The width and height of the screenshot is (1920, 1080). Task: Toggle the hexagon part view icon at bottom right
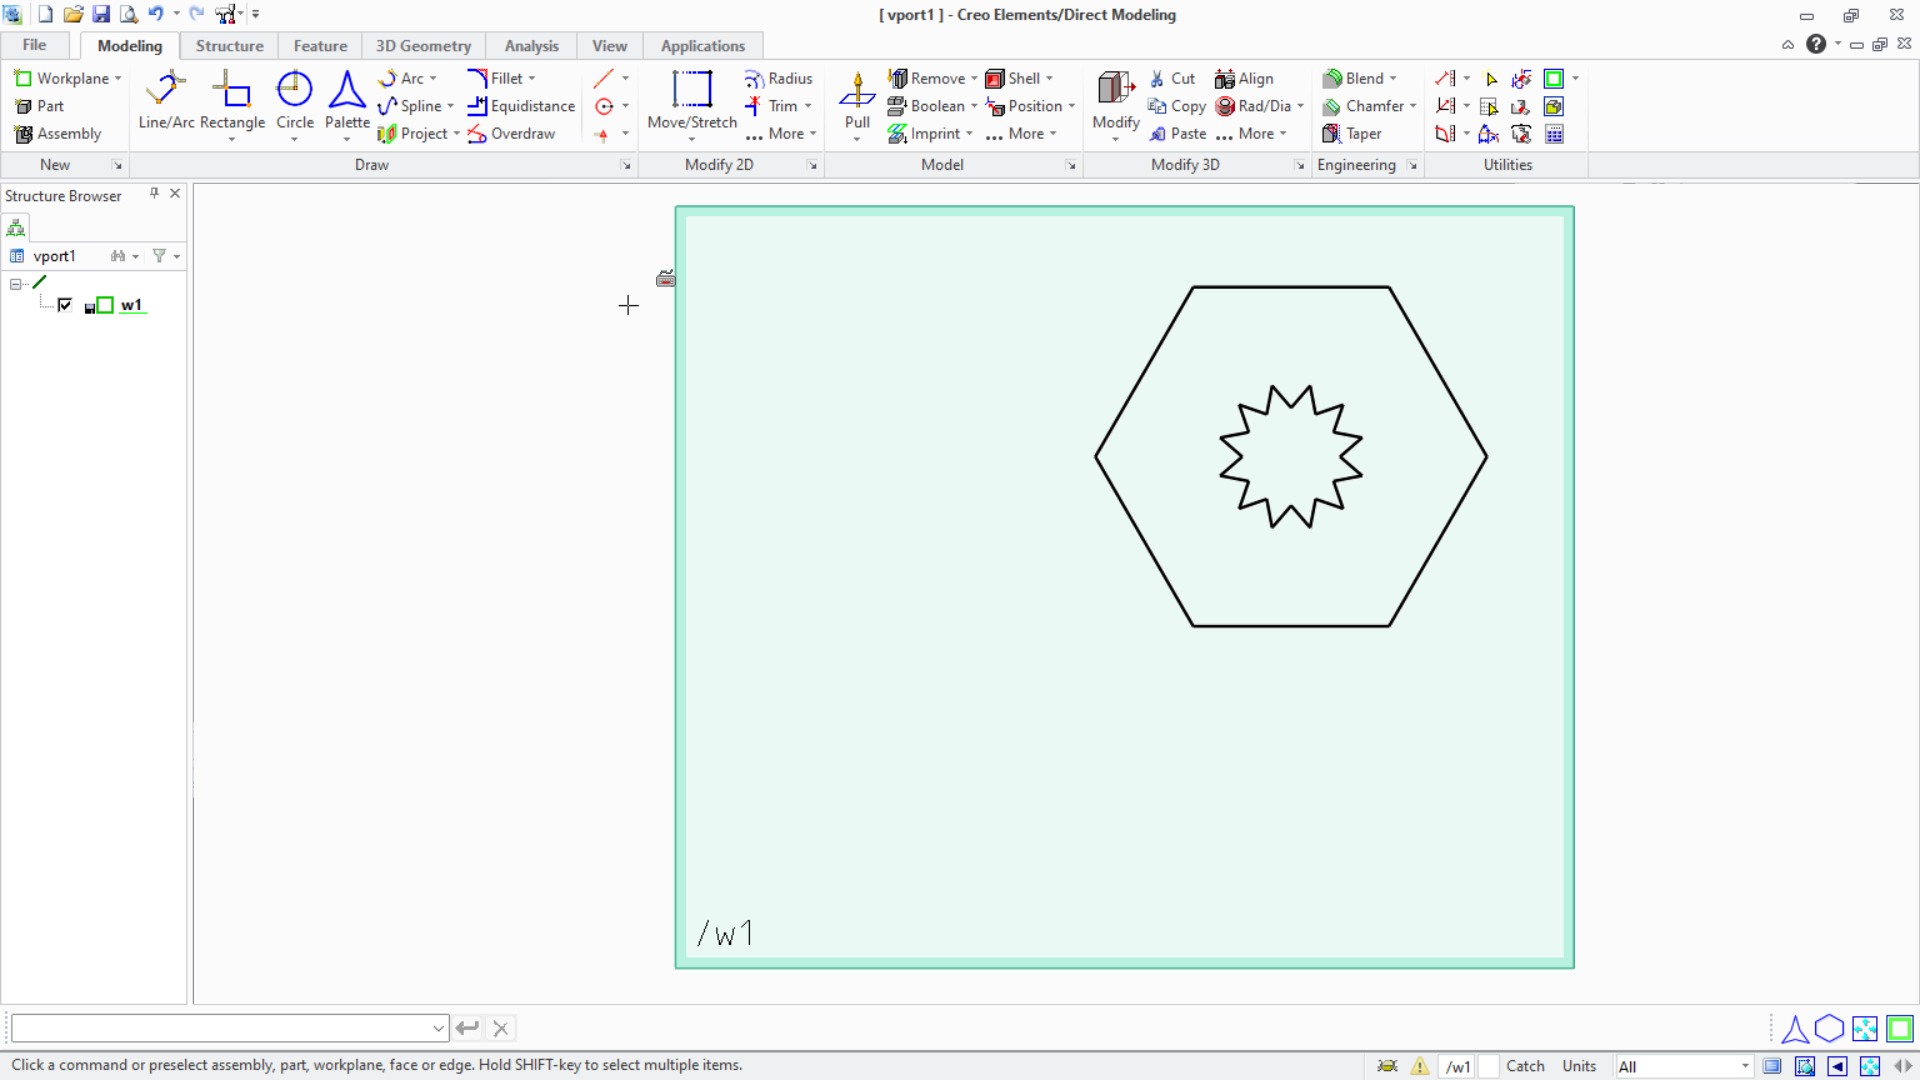(1829, 1028)
